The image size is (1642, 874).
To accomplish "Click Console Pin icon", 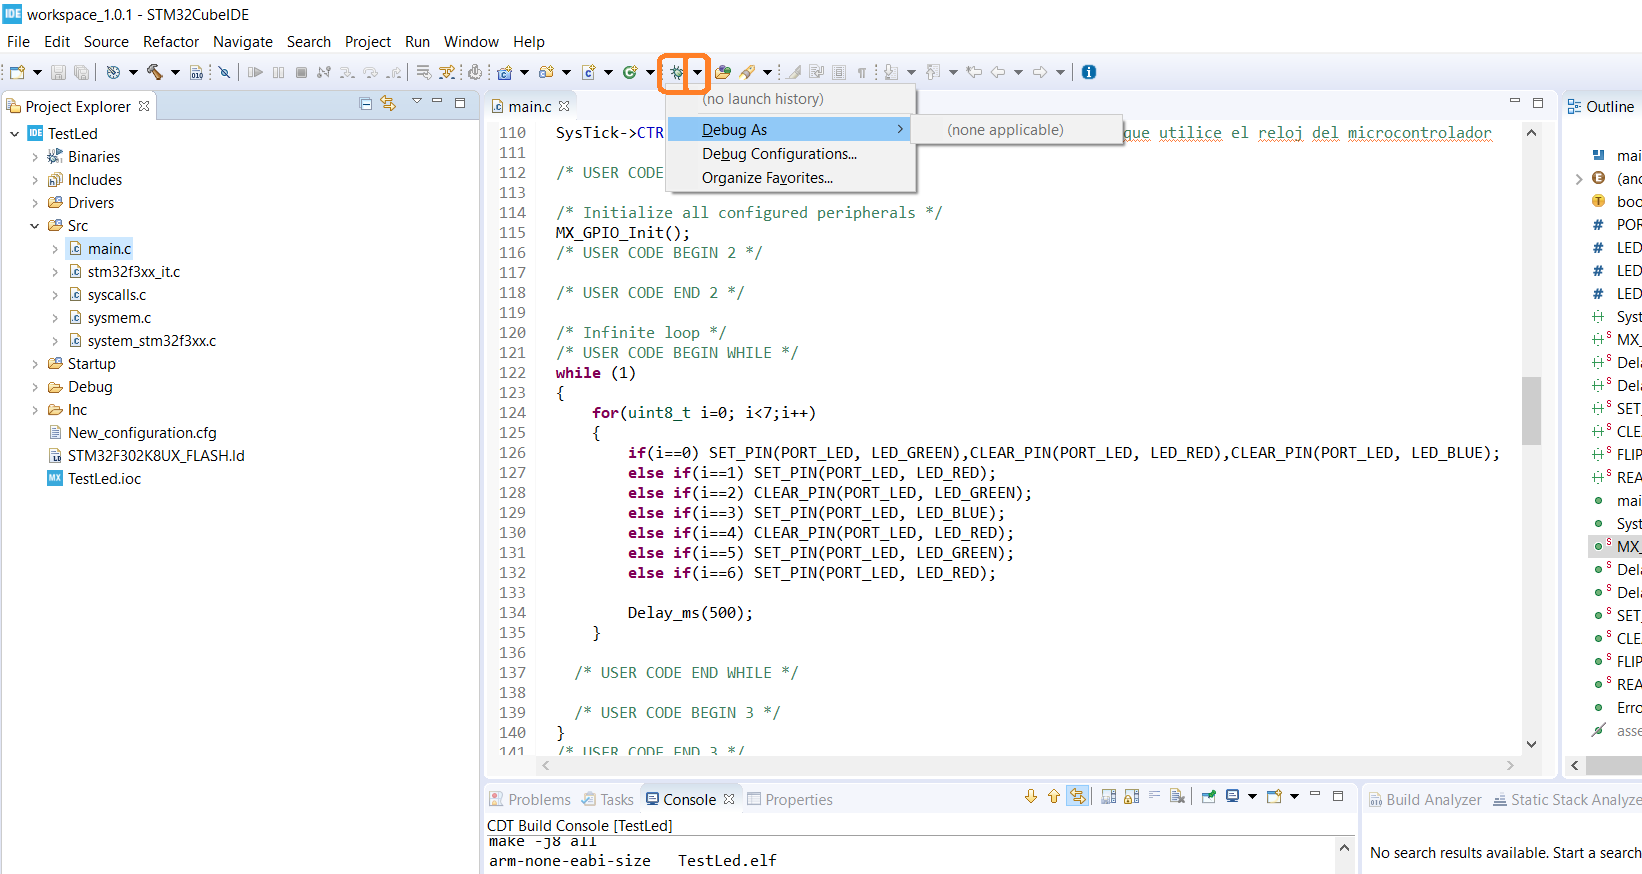I will click(x=1209, y=797).
